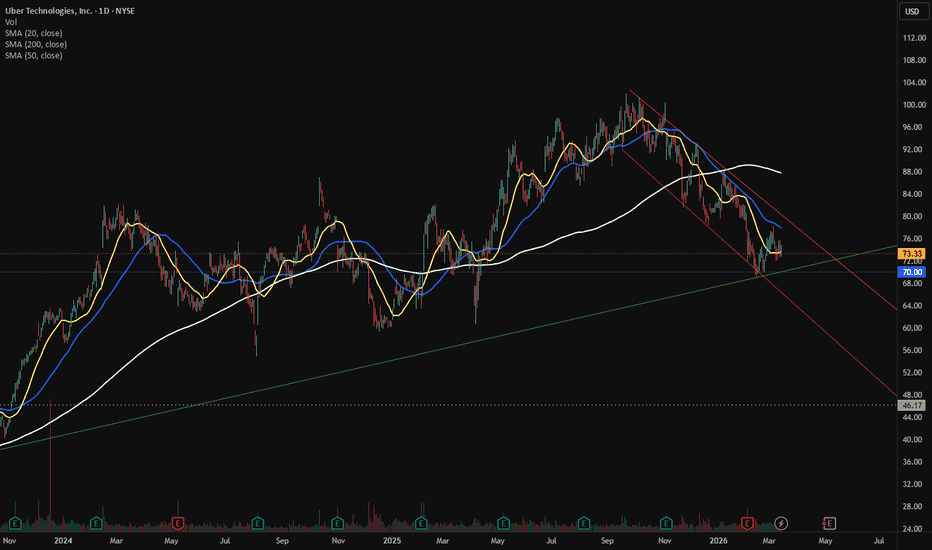
Task: Click the red earnings marker near May 2024
Action: [177, 522]
